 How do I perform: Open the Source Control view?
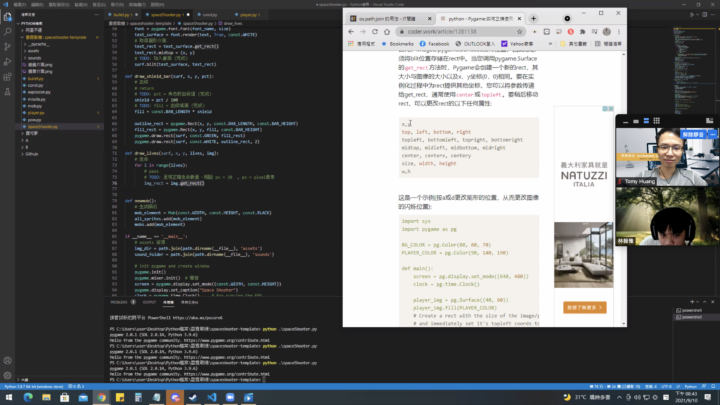[6, 48]
